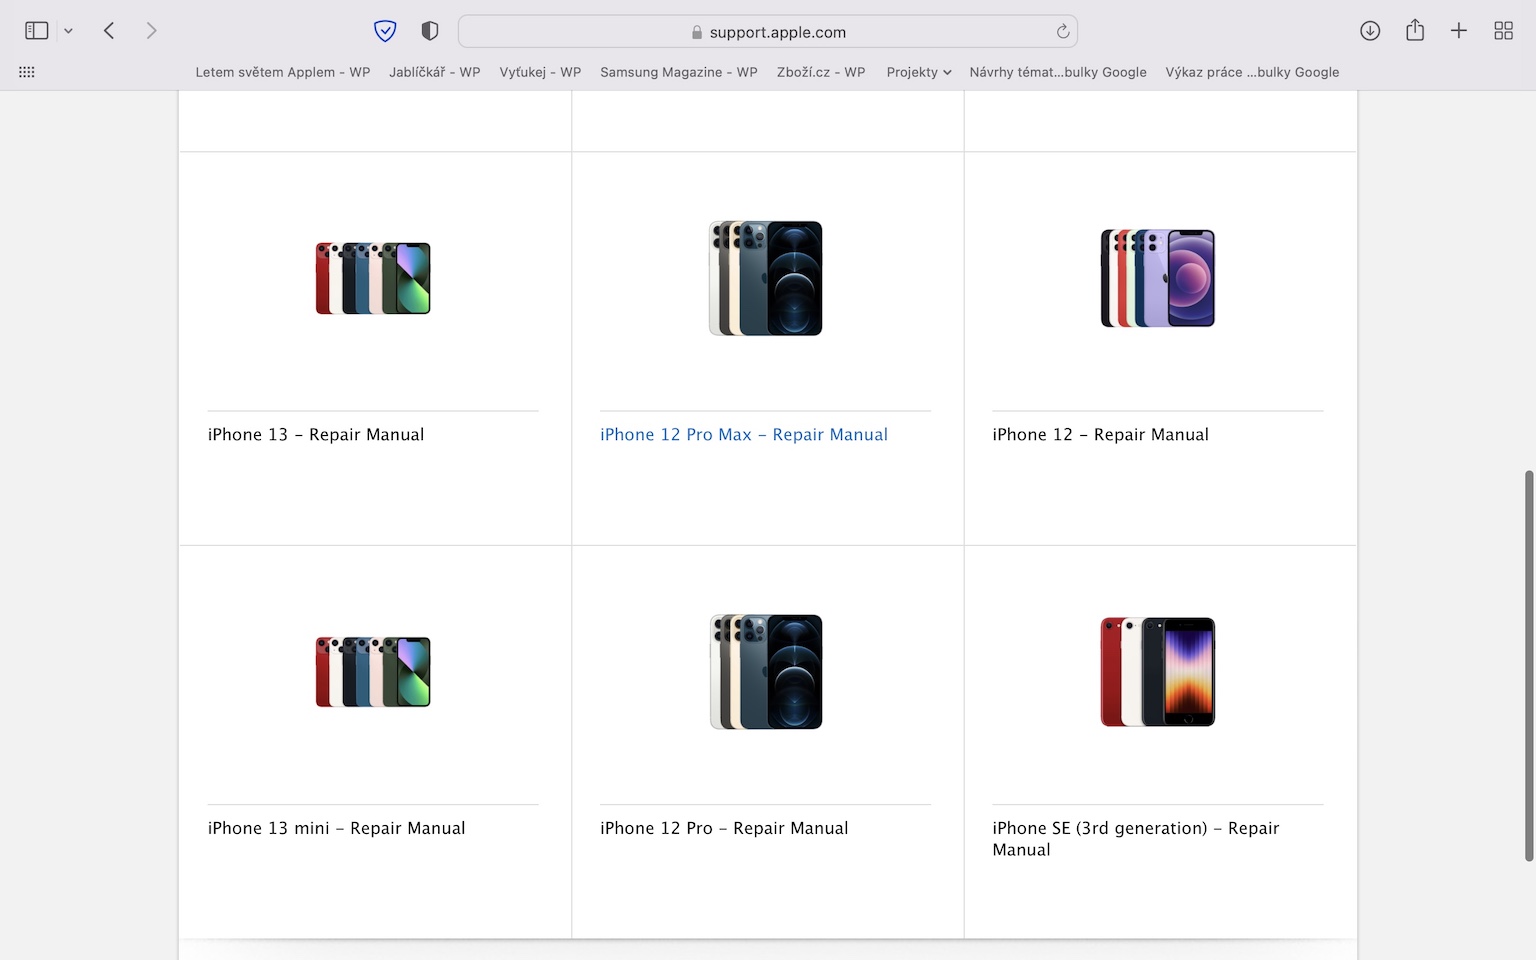Image resolution: width=1536 pixels, height=960 pixels.
Task: Open the iPhone 13 mini – Repair Manual
Action: tap(337, 828)
